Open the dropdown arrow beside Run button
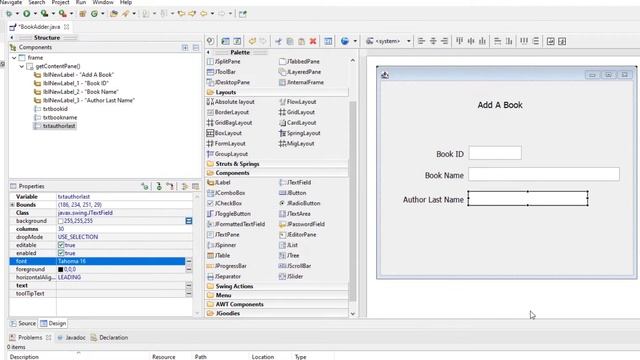The image size is (640, 360). pos(35,14)
